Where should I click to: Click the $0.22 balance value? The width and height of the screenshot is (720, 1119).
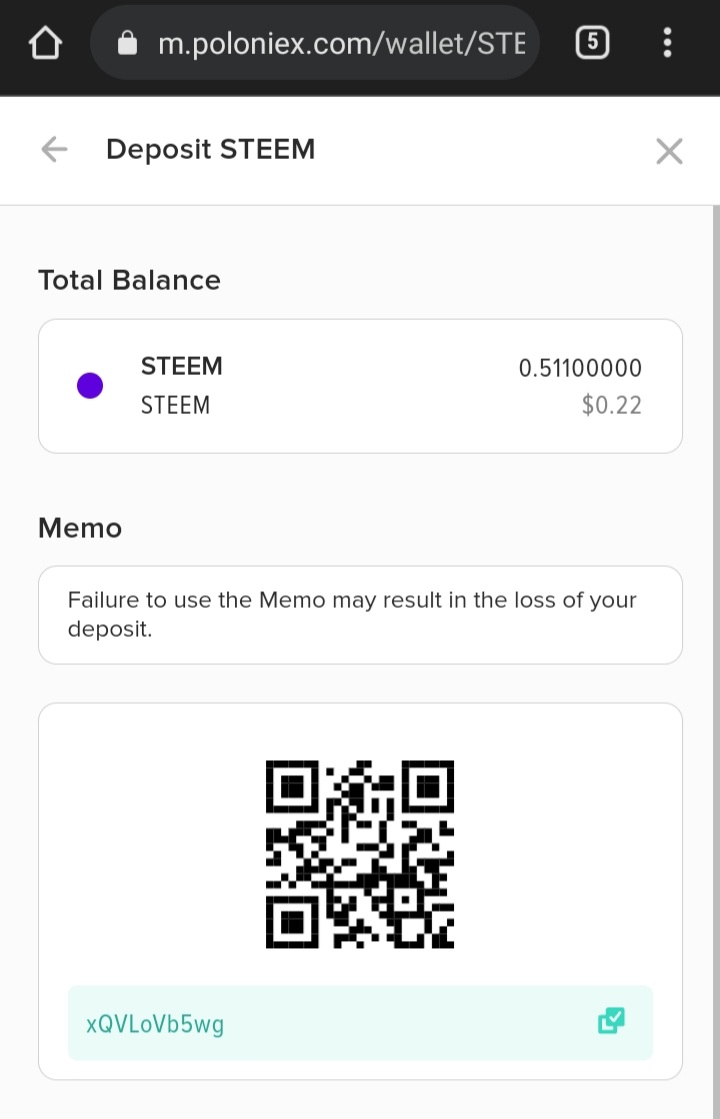pos(611,405)
